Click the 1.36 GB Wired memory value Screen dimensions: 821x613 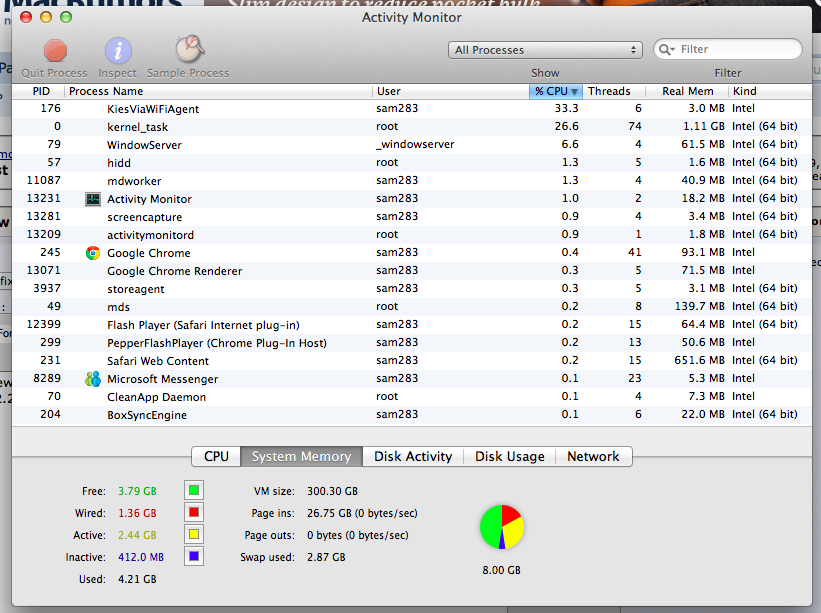pyautogui.click(x=137, y=513)
